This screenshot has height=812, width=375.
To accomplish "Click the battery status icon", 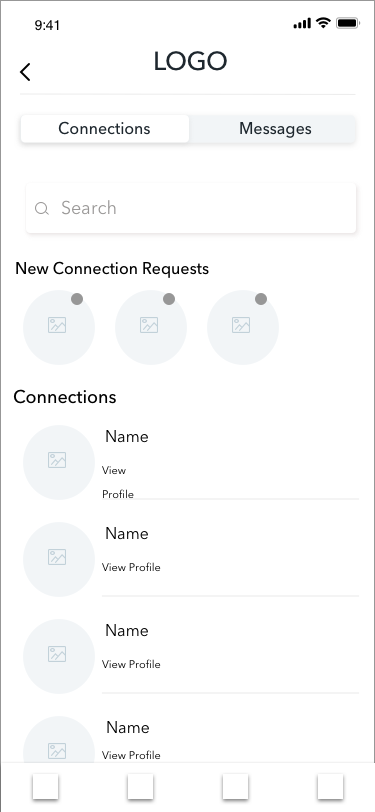I will [x=347, y=23].
